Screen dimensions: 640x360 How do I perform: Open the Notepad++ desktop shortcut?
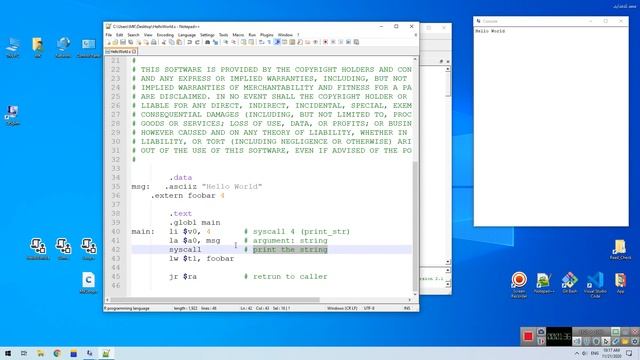coord(544,283)
